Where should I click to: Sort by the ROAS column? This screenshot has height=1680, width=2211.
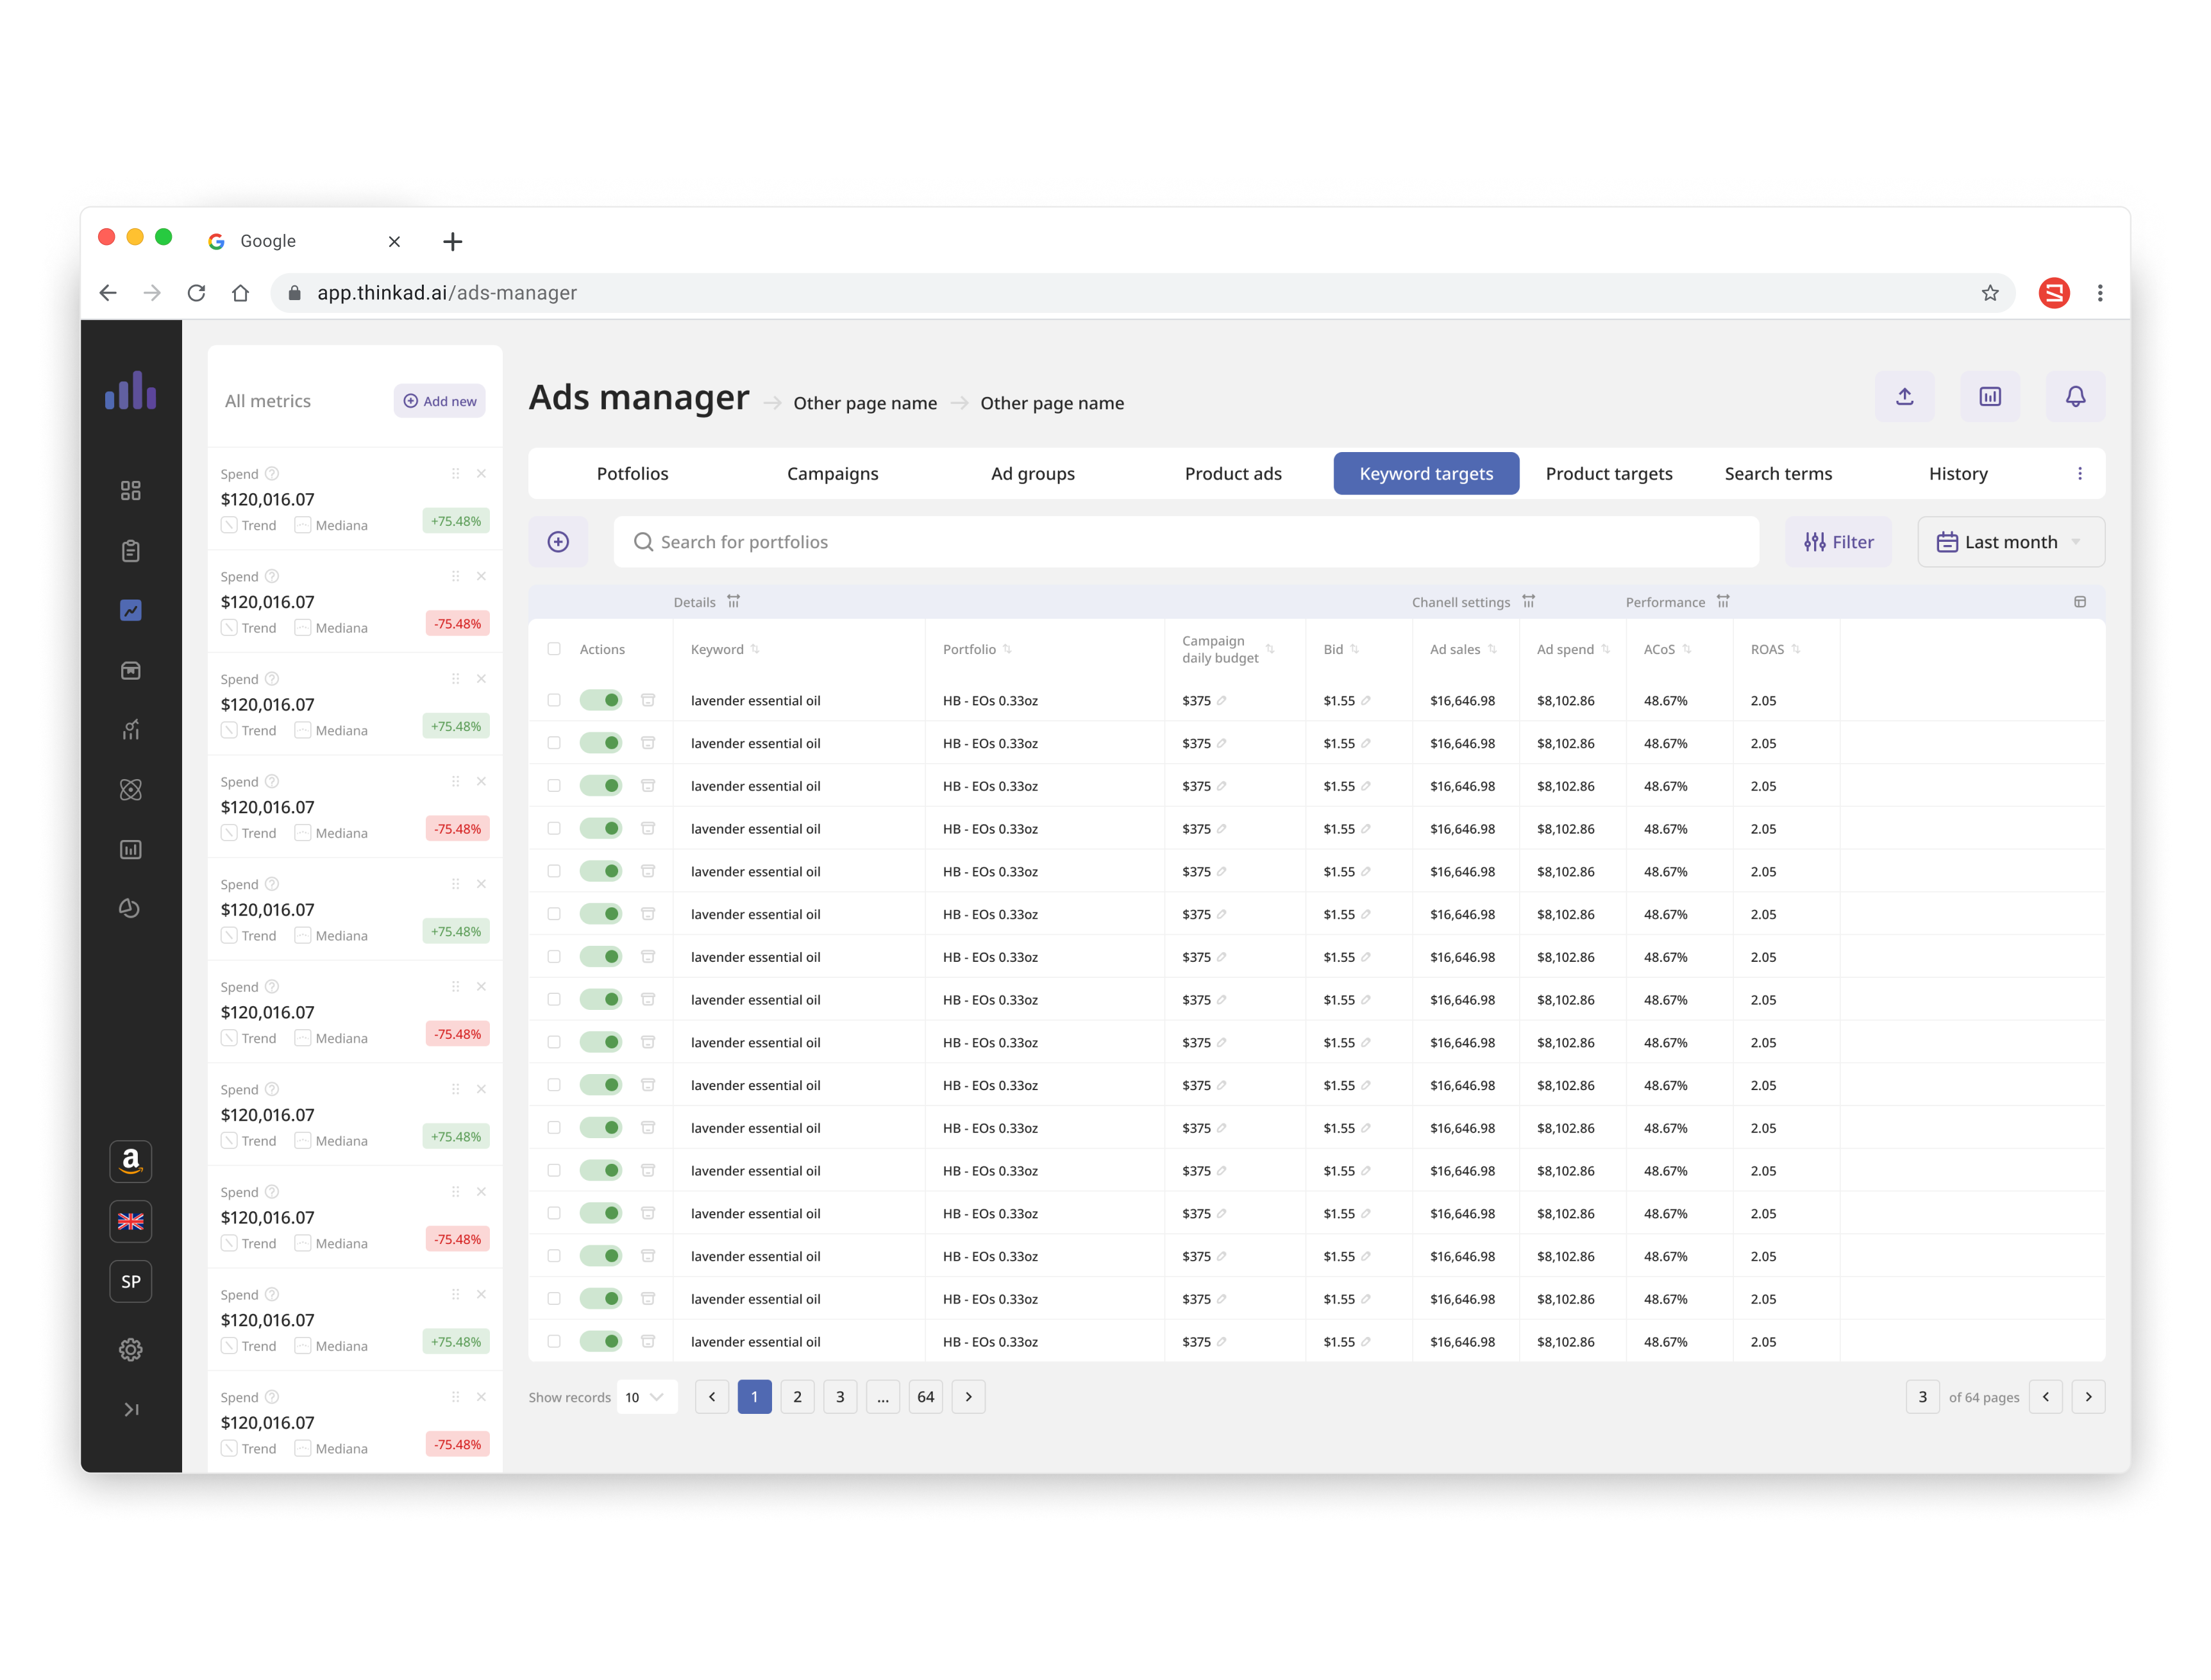pyautogui.click(x=1796, y=649)
